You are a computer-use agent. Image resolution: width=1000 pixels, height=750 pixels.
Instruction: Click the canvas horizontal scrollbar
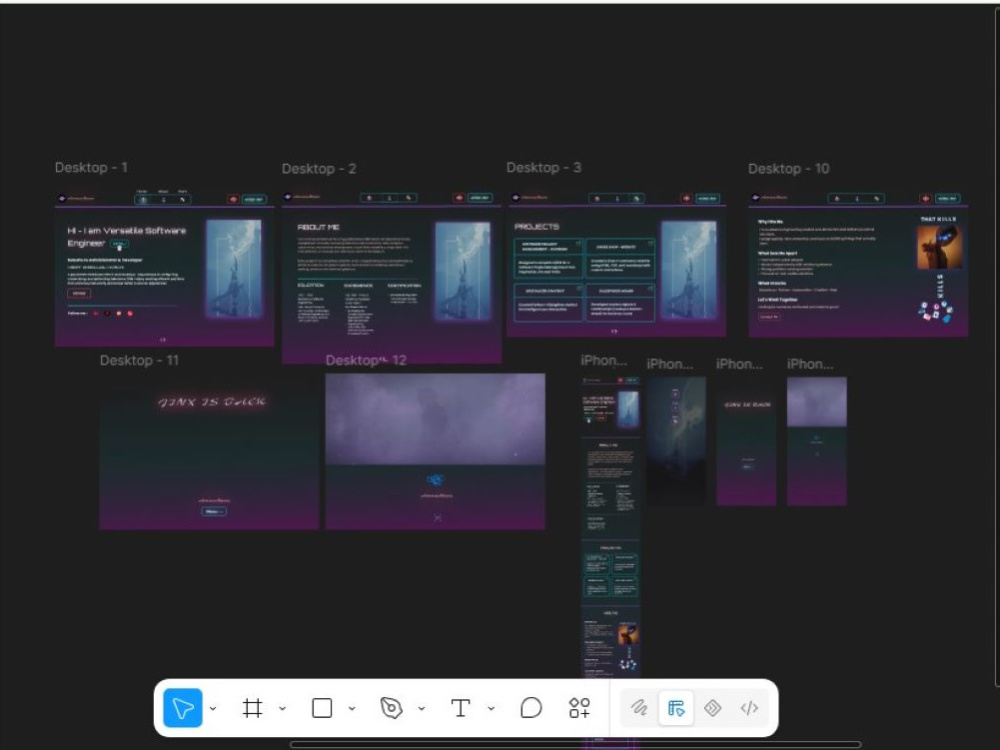(x=575, y=744)
